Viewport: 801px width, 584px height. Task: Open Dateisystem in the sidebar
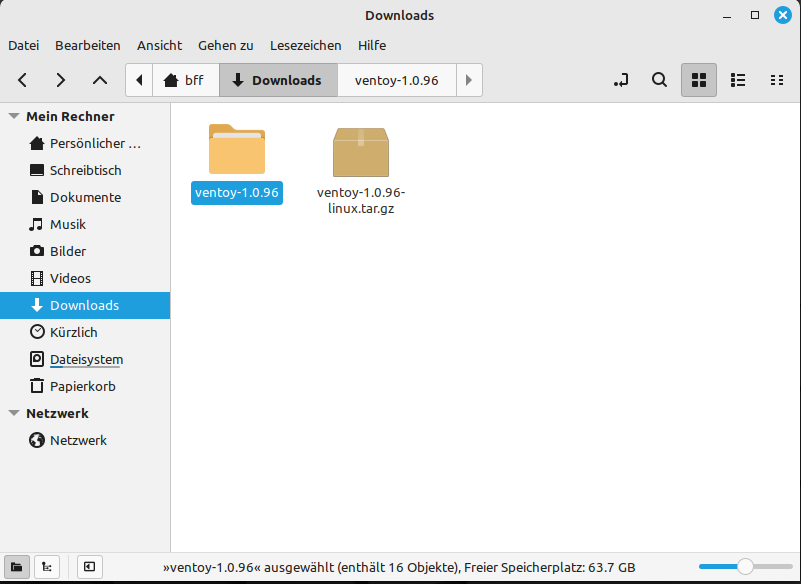(x=85, y=360)
